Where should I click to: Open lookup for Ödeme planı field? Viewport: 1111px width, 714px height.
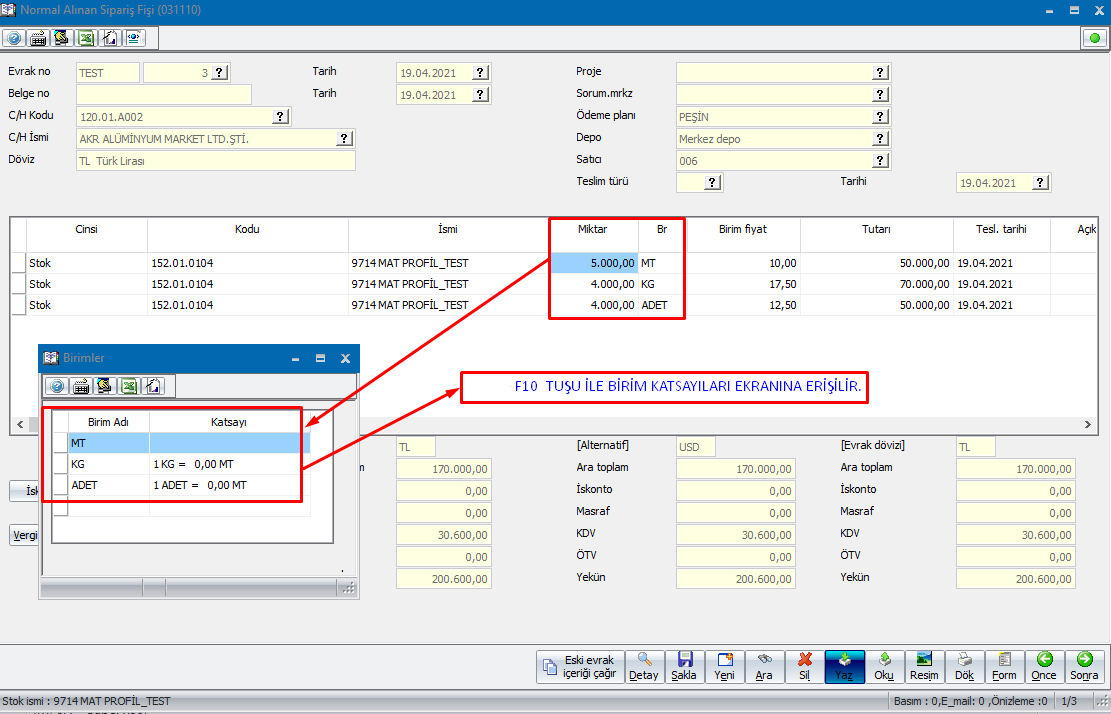[x=880, y=116]
